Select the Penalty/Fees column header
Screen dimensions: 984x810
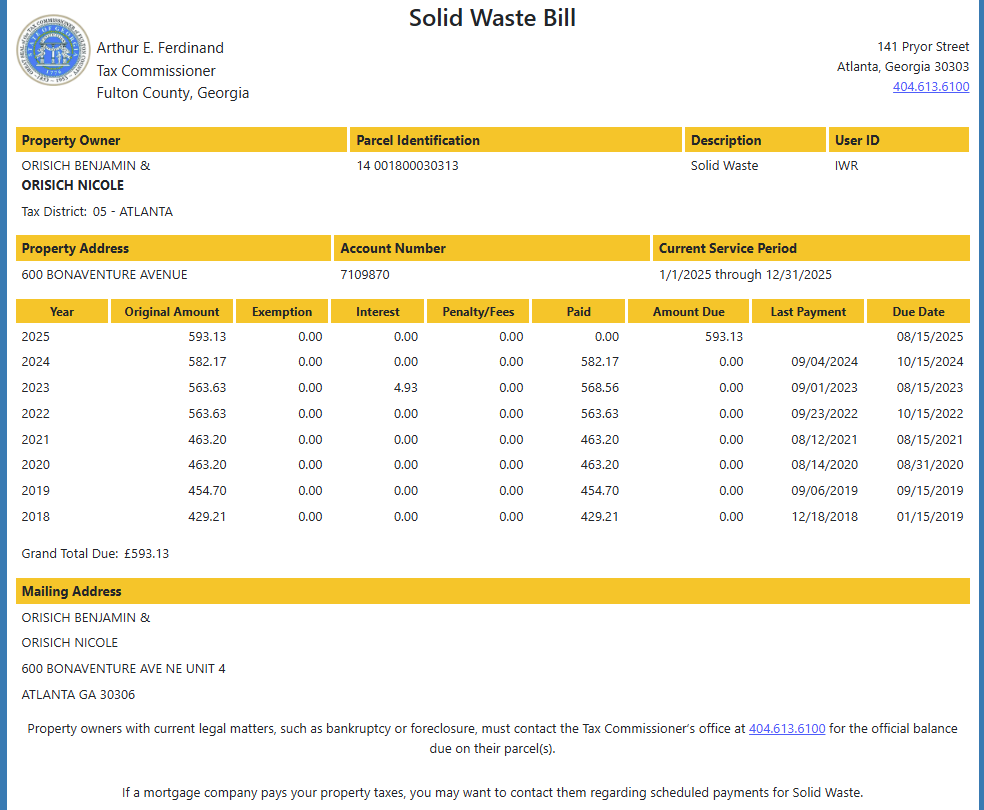click(478, 312)
